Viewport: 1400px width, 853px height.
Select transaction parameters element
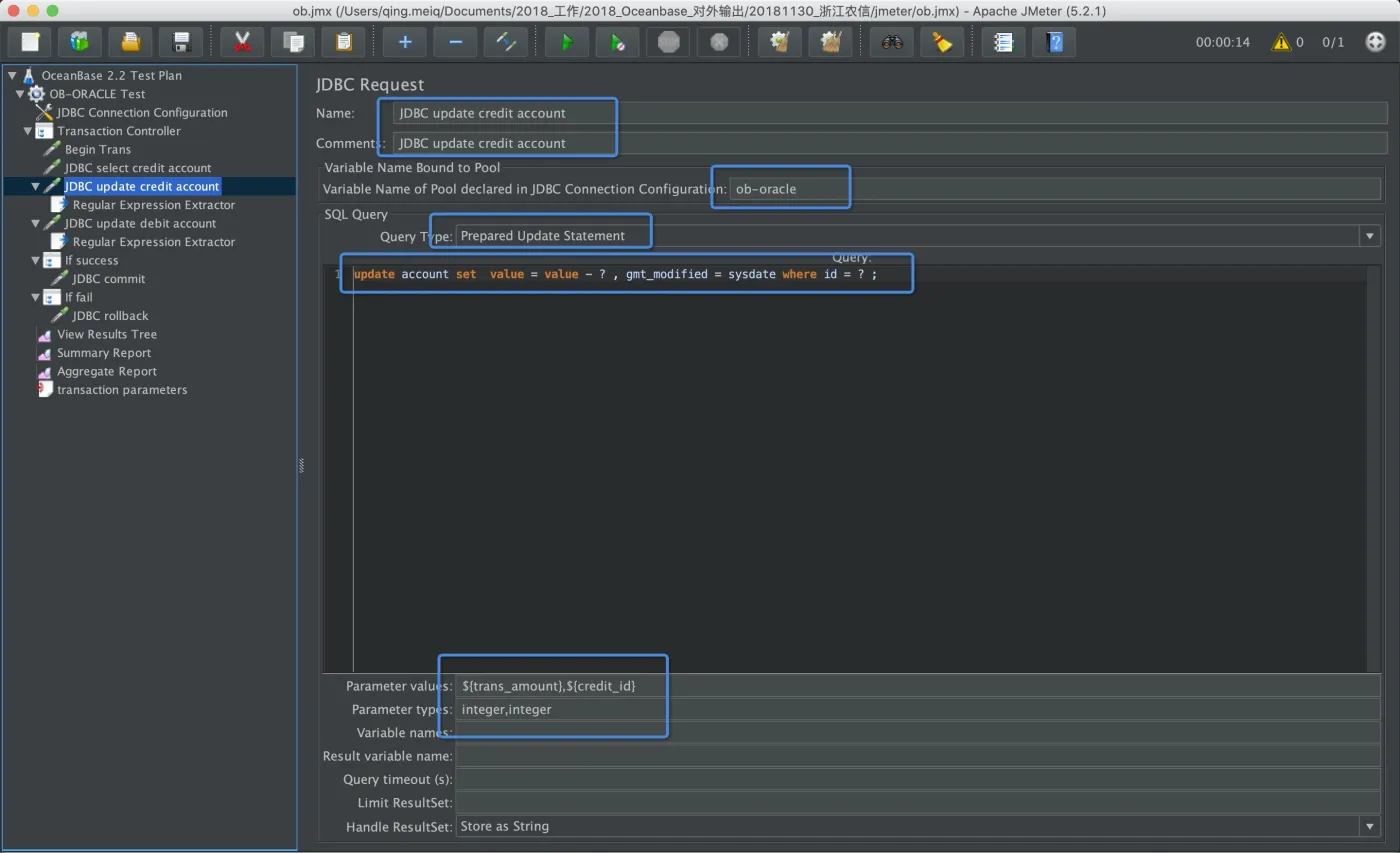click(122, 390)
